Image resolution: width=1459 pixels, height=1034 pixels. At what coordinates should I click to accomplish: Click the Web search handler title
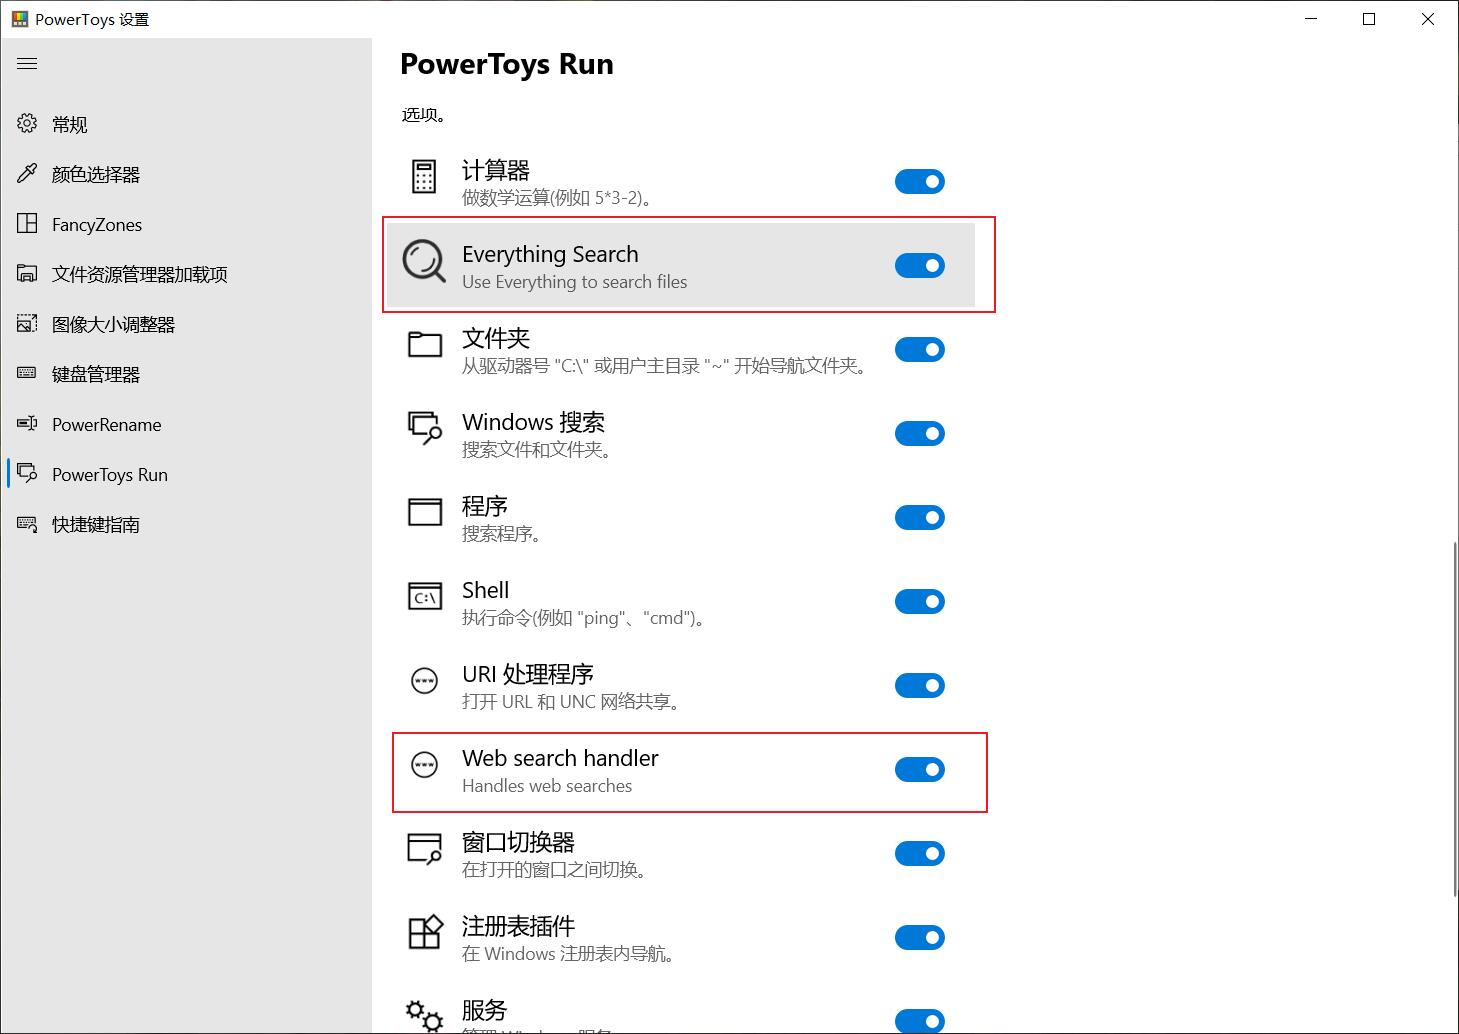coord(560,758)
